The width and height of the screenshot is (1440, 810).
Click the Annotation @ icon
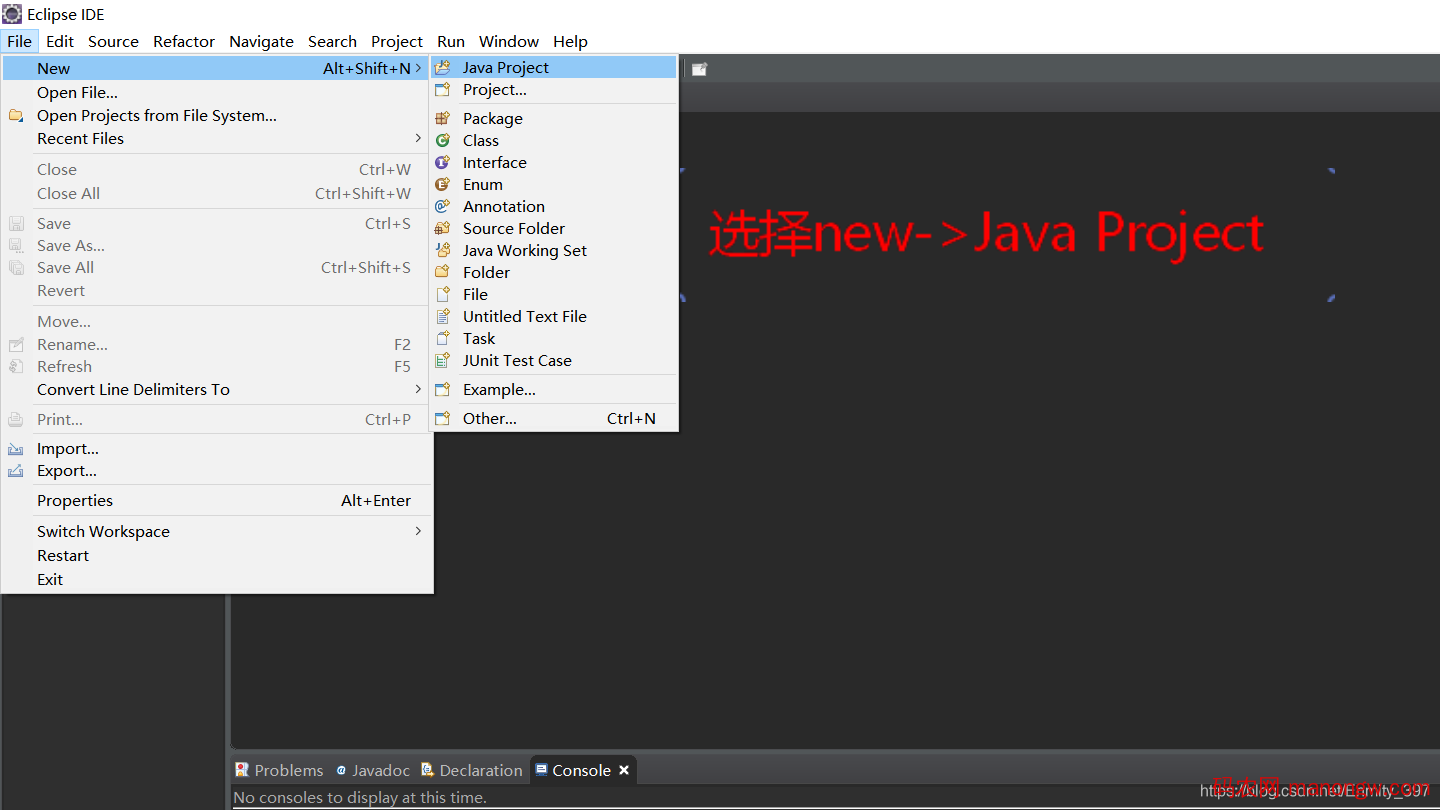(442, 206)
